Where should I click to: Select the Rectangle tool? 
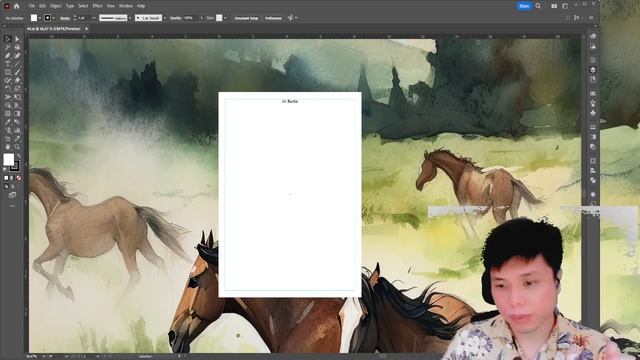click(8, 72)
